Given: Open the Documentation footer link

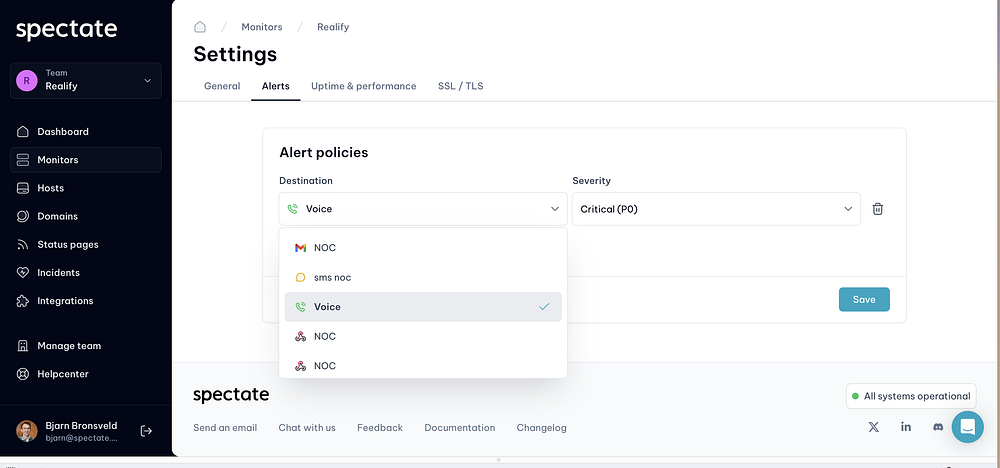Looking at the screenshot, I should pos(459,428).
